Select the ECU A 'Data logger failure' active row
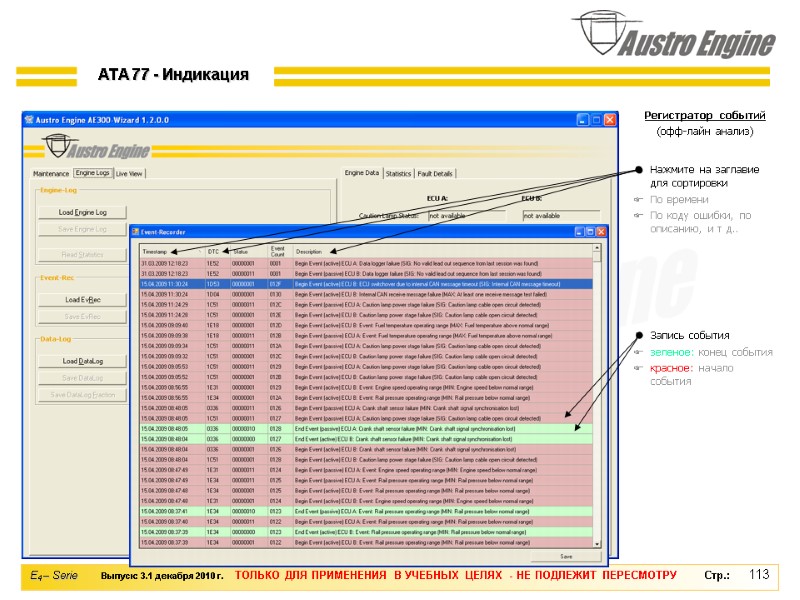This screenshot has height=600, width=800. click(x=366, y=264)
